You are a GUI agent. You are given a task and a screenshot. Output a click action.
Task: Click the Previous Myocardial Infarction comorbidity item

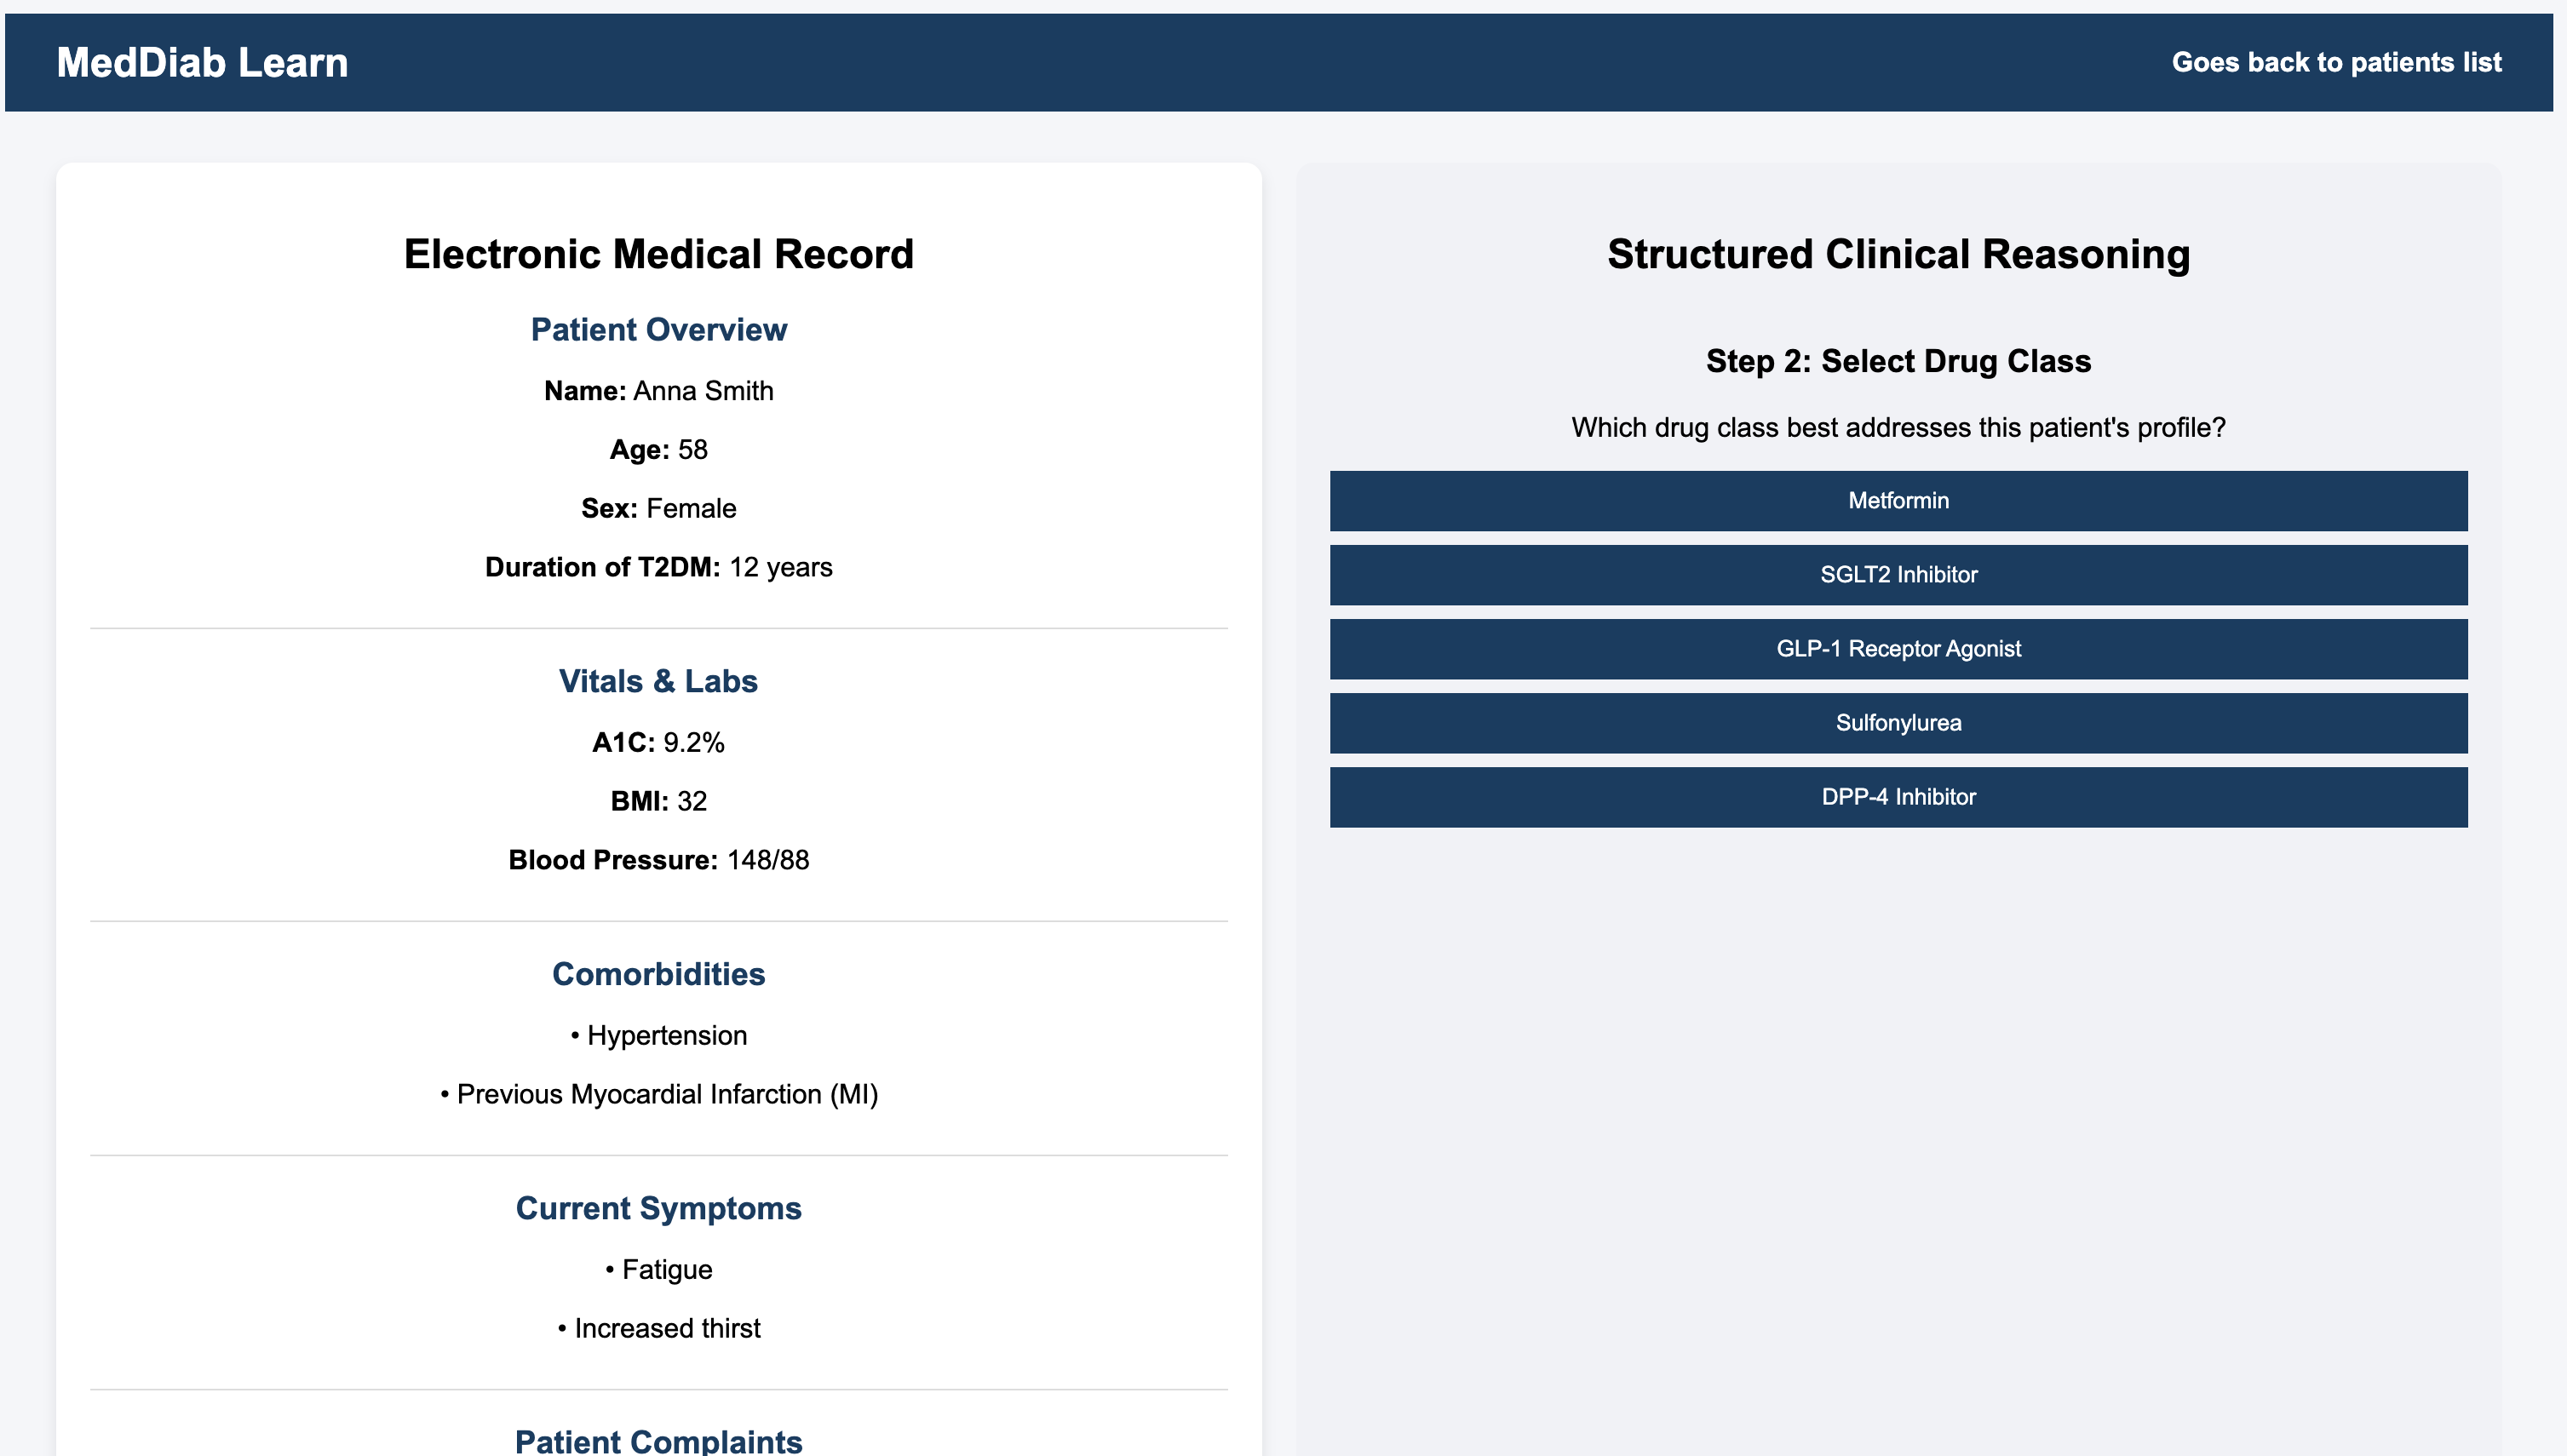[x=658, y=1094]
